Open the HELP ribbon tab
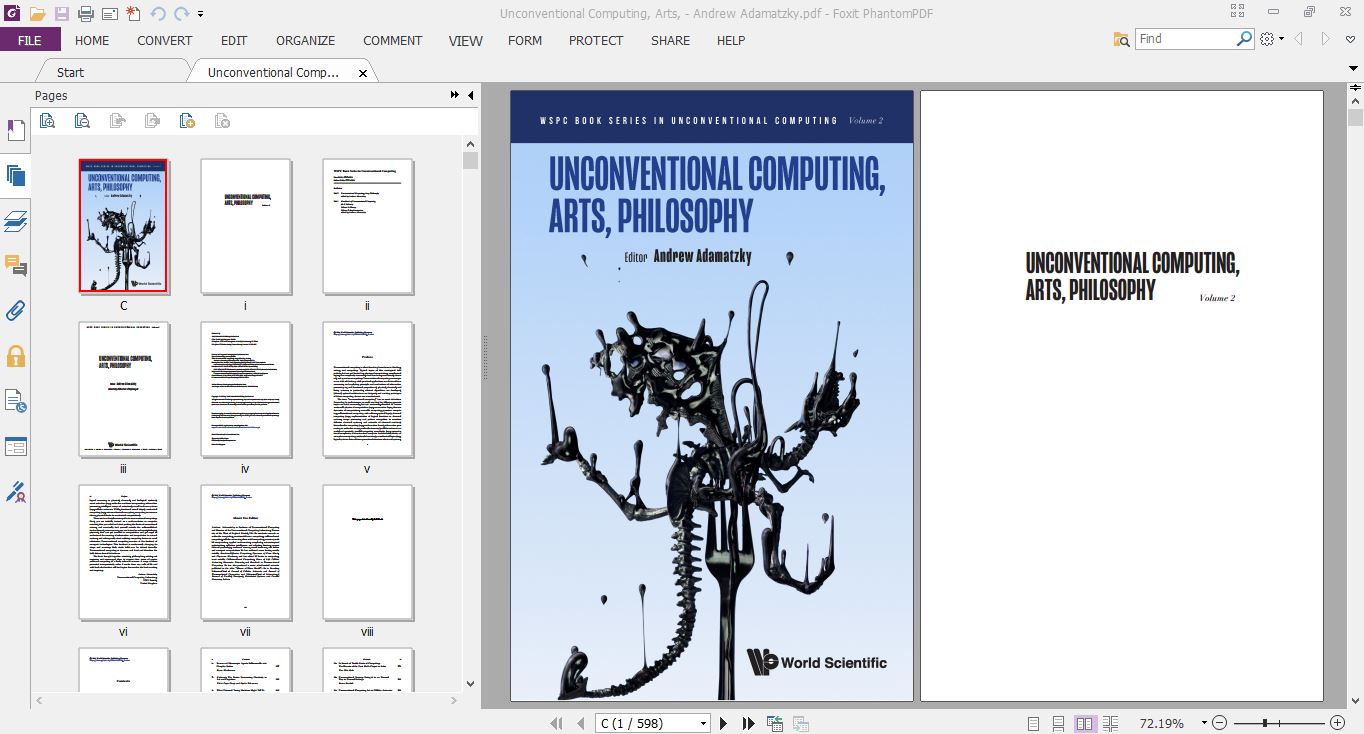Viewport: 1364px width, 734px height. [731, 40]
